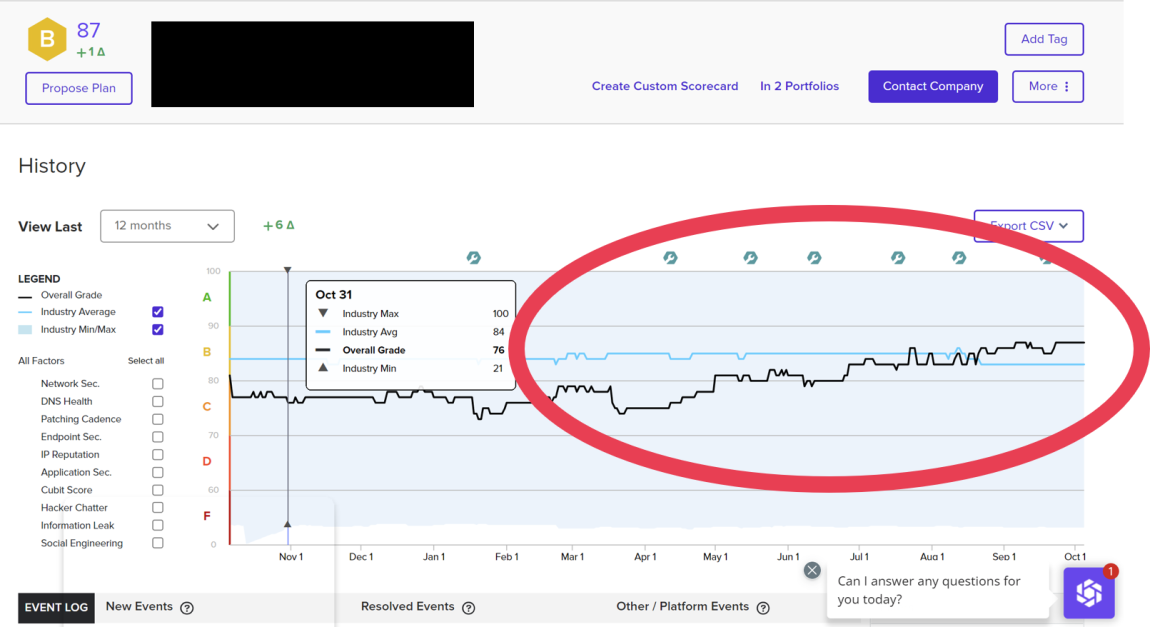This screenshot has height=627, width=1150.
Task: Click the History heading
Action: tap(52, 166)
